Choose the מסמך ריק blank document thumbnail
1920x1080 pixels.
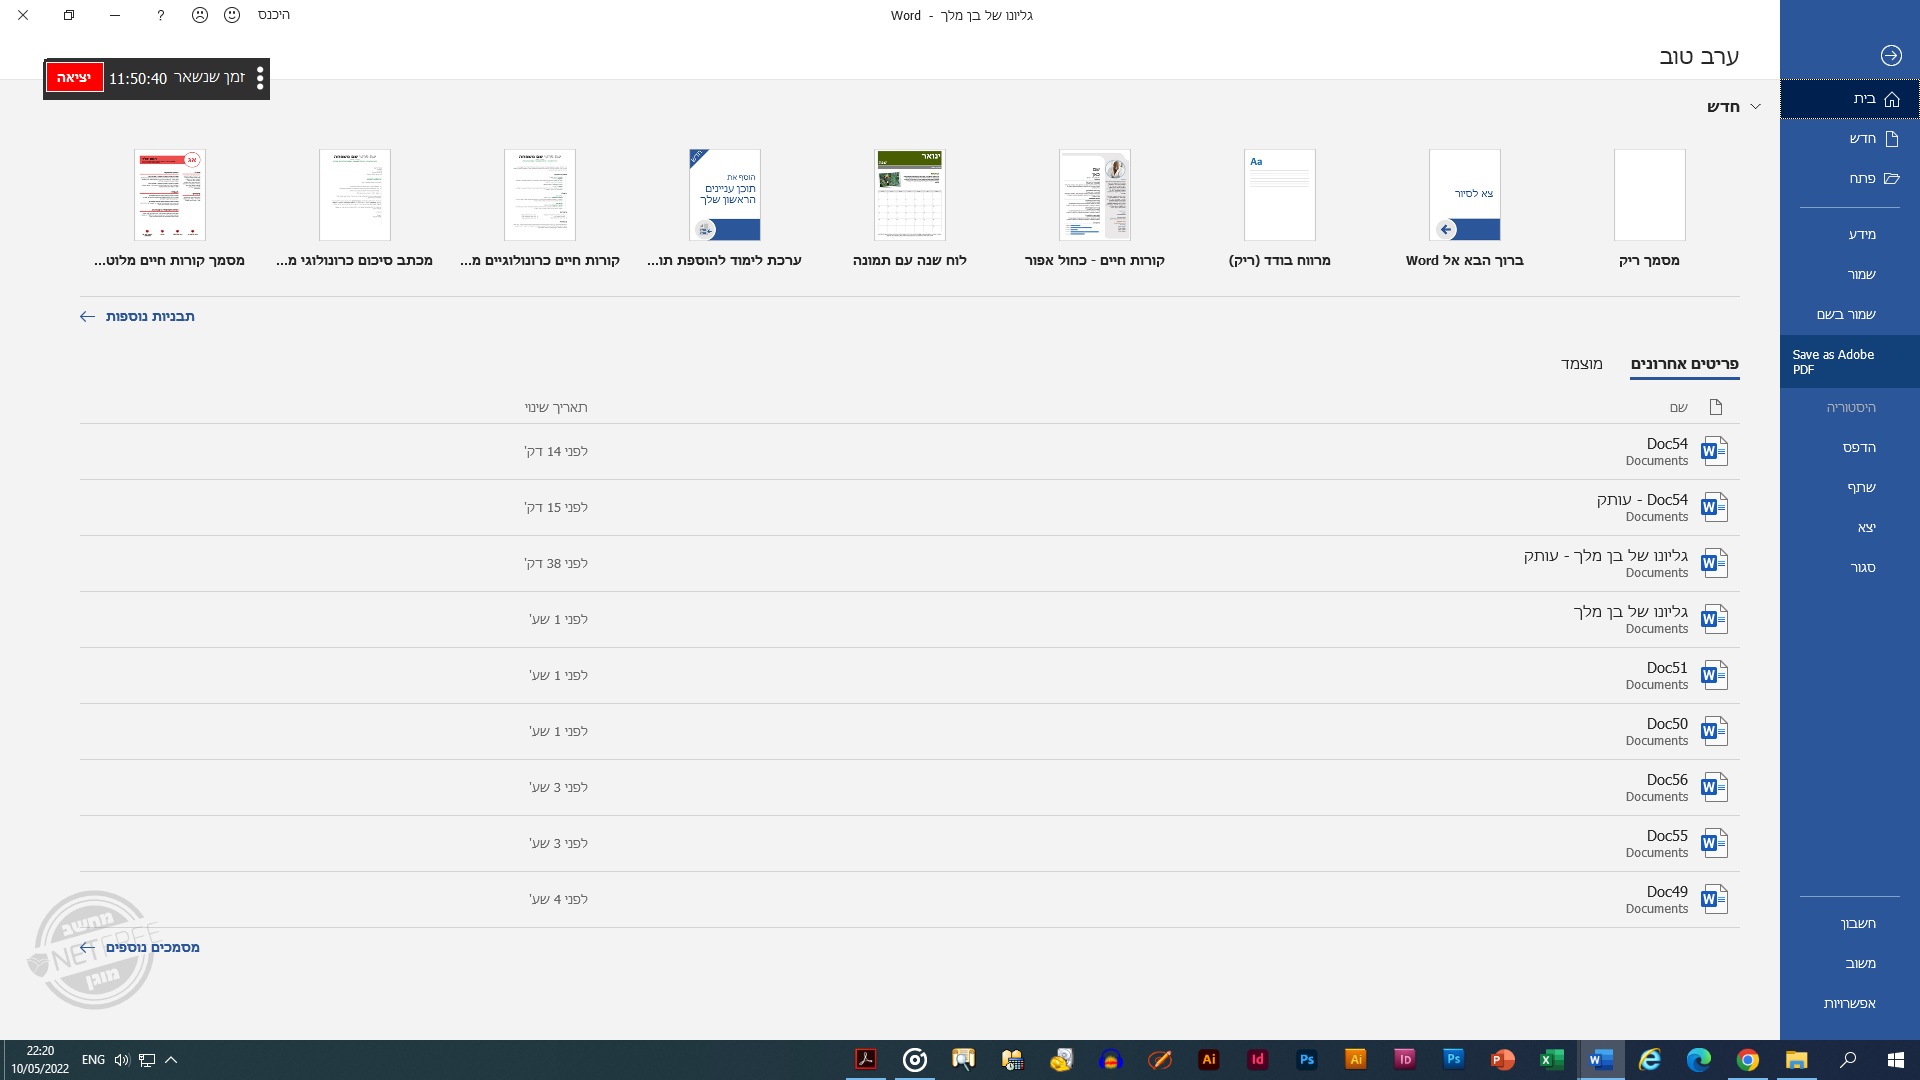coord(1649,196)
